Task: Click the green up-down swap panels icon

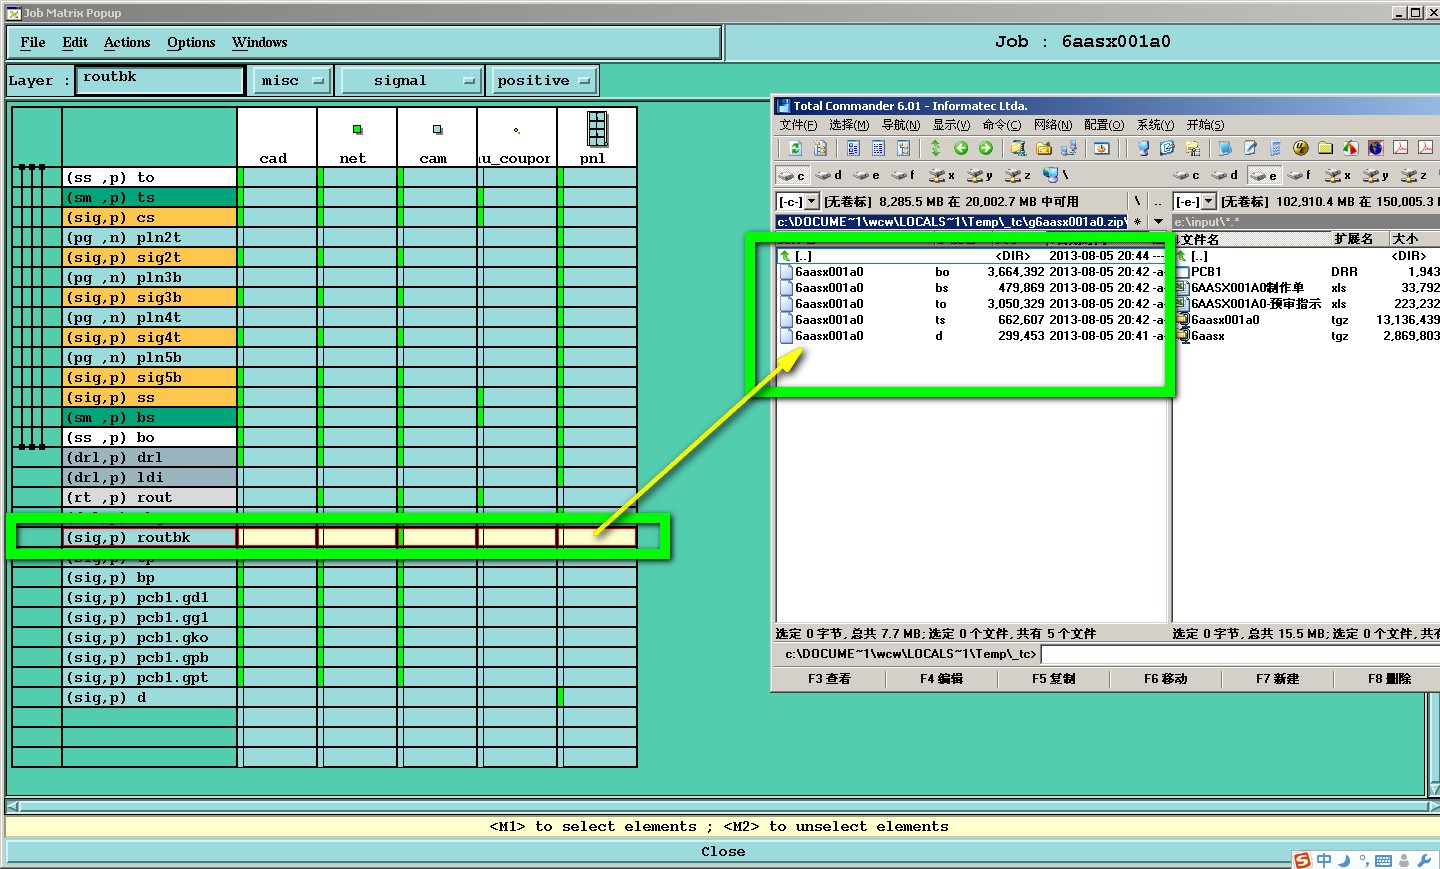Action: pos(936,148)
